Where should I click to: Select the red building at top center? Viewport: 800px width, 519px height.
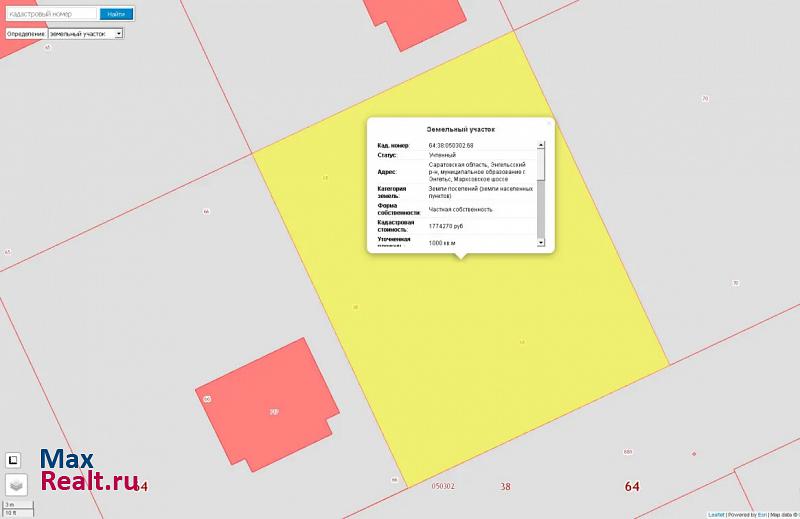[x=415, y=20]
